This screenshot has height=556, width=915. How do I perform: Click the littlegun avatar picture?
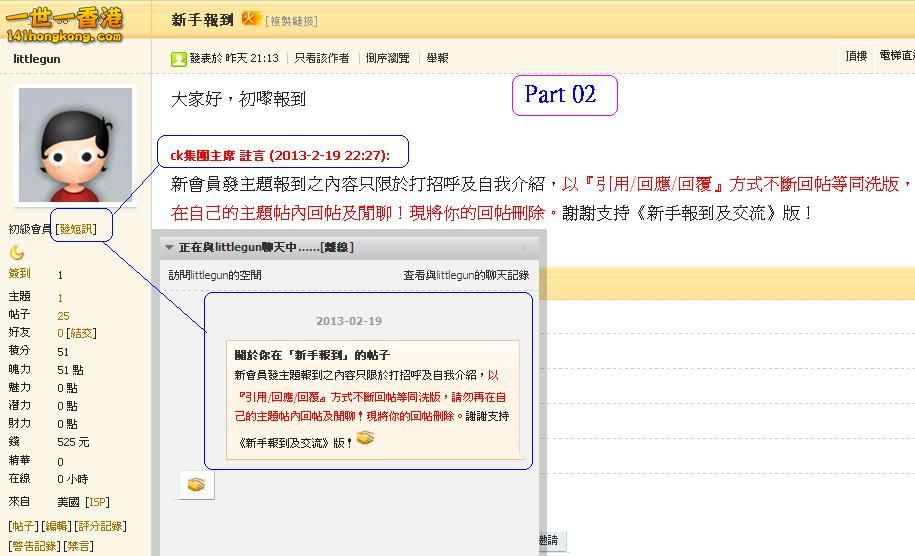(75, 145)
